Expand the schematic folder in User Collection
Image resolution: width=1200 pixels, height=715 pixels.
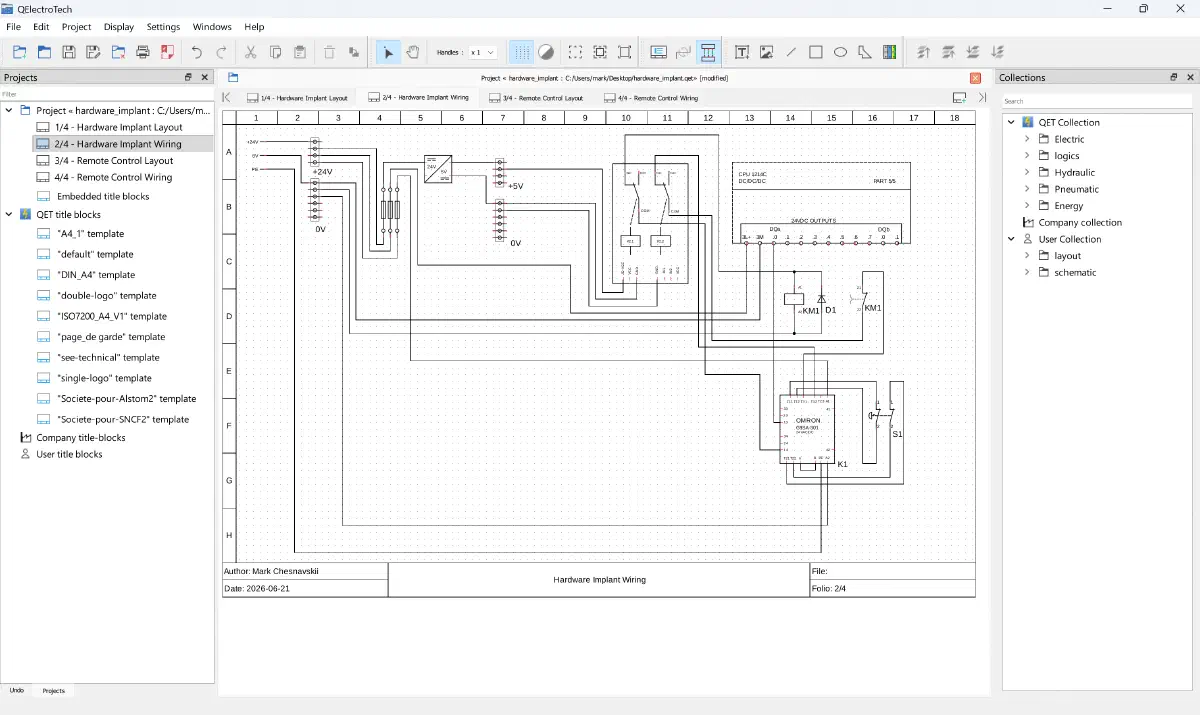click(x=1027, y=272)
